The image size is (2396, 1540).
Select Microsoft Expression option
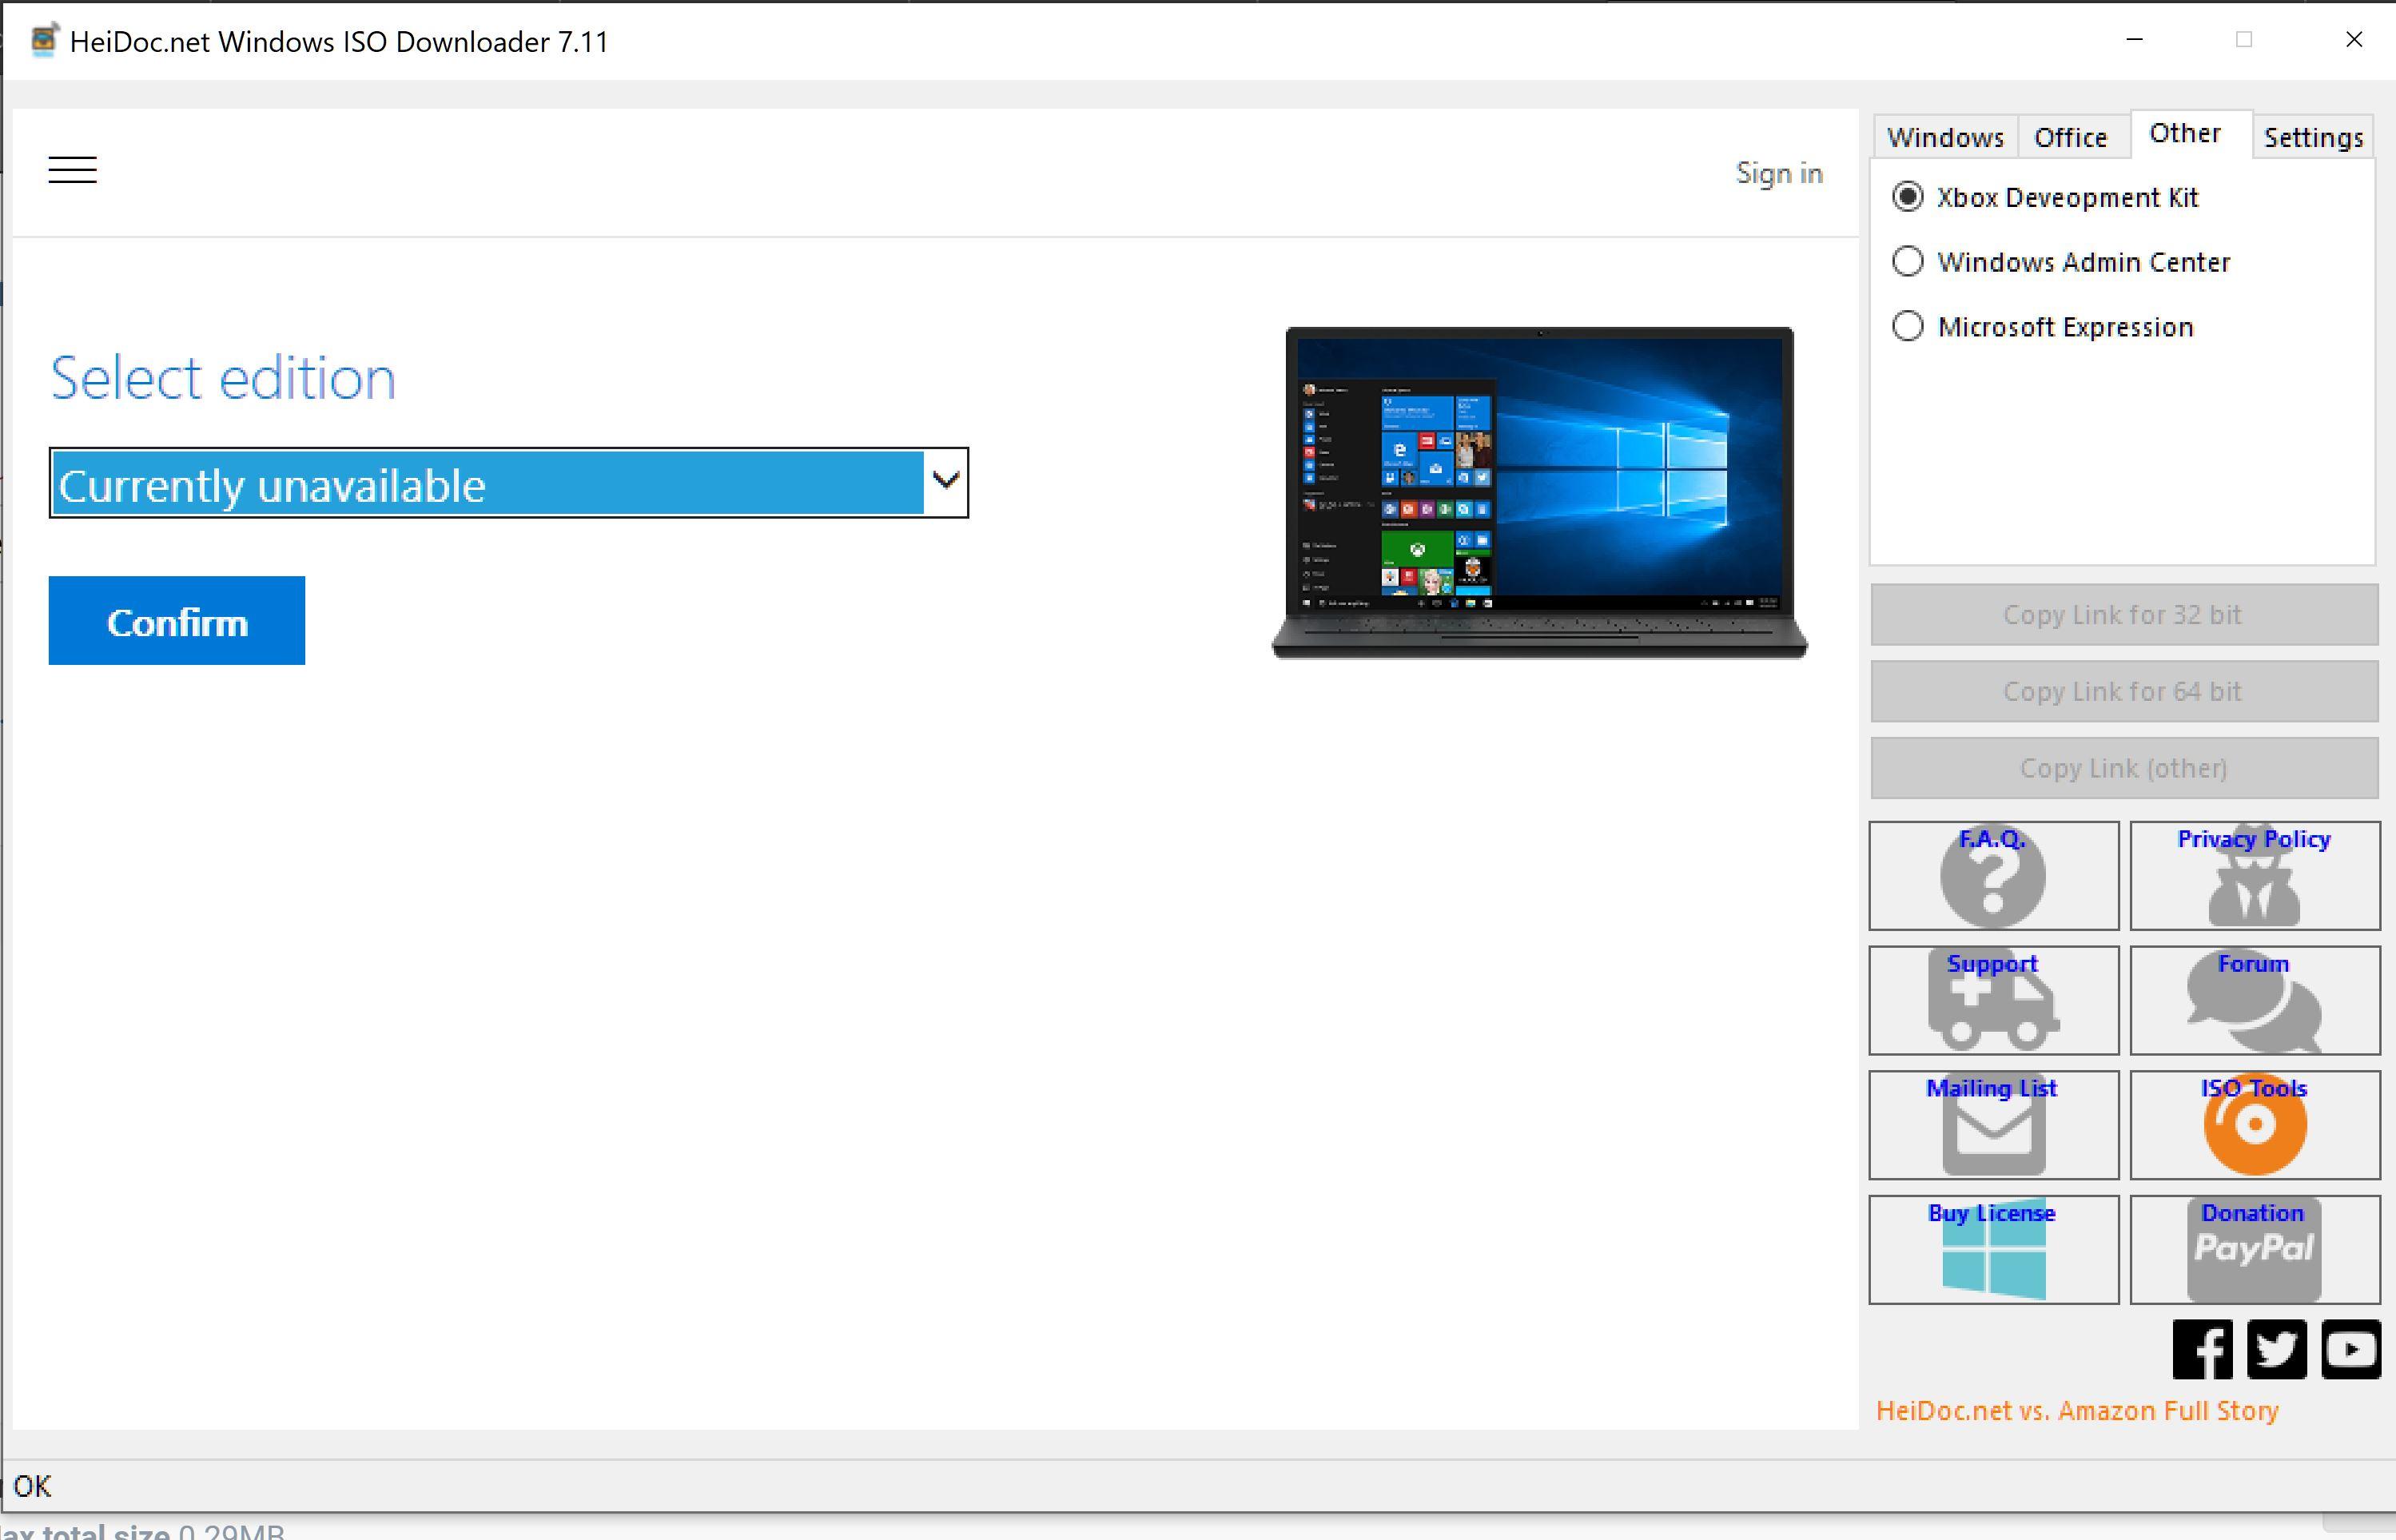pyautogui.click(x=2042, y=327)
